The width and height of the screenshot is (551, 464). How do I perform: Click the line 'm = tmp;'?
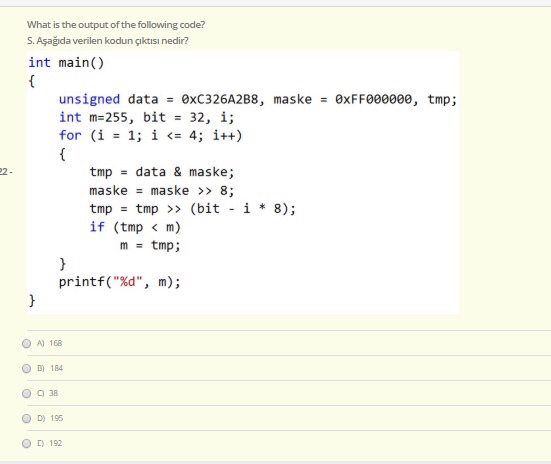pos(150,245)
